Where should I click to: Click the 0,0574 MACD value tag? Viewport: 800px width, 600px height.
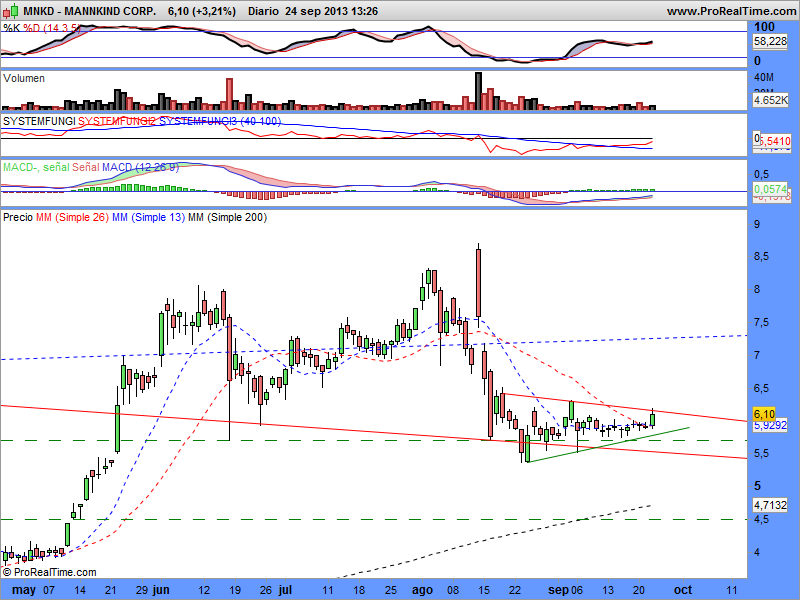click(771, 189)
